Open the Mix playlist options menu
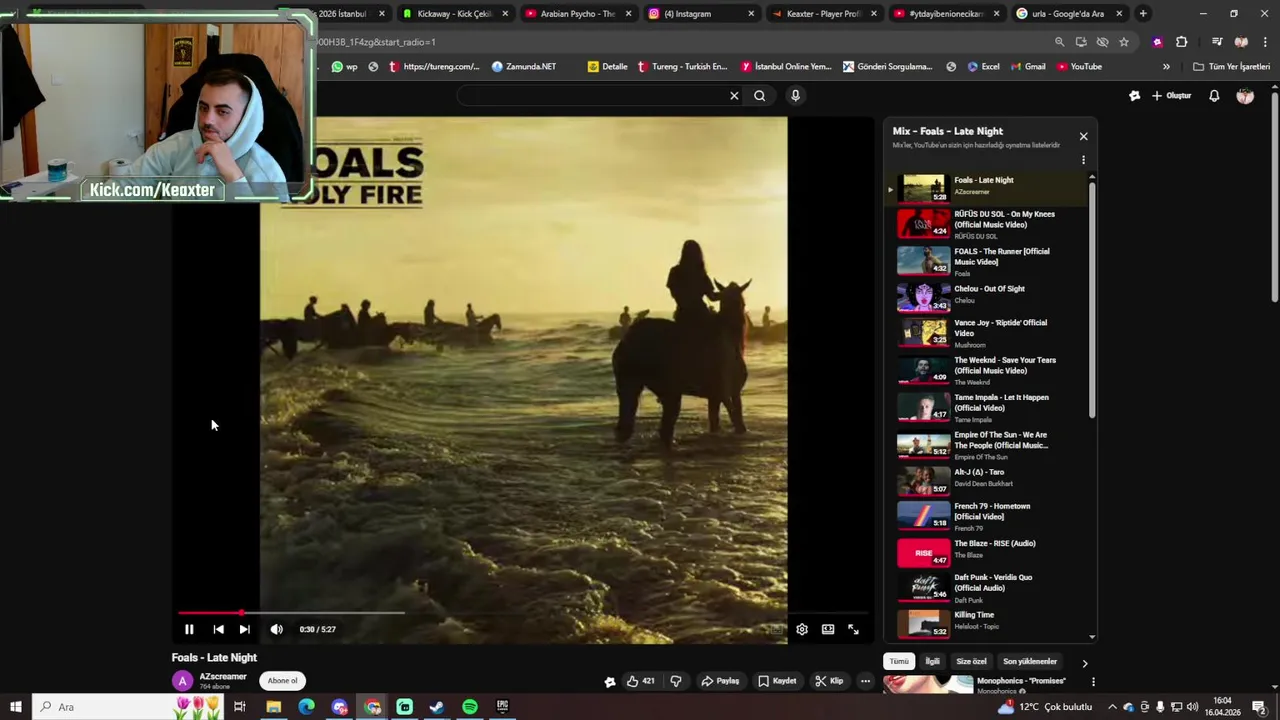This screenshot has width=1280, height=720. pos(1083,160)
